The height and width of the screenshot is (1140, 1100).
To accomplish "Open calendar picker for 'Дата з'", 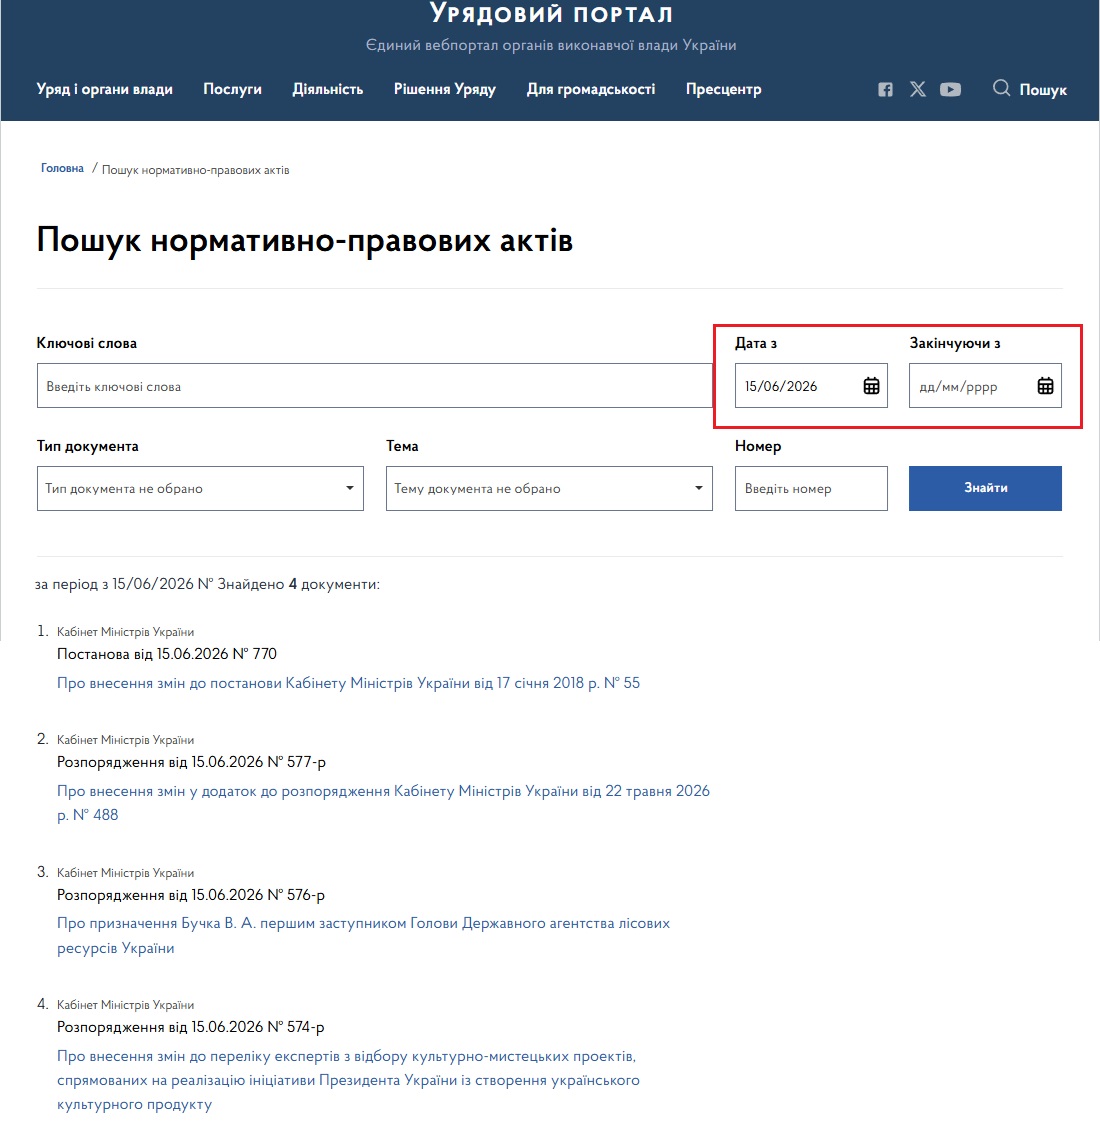I will (871, 386).
